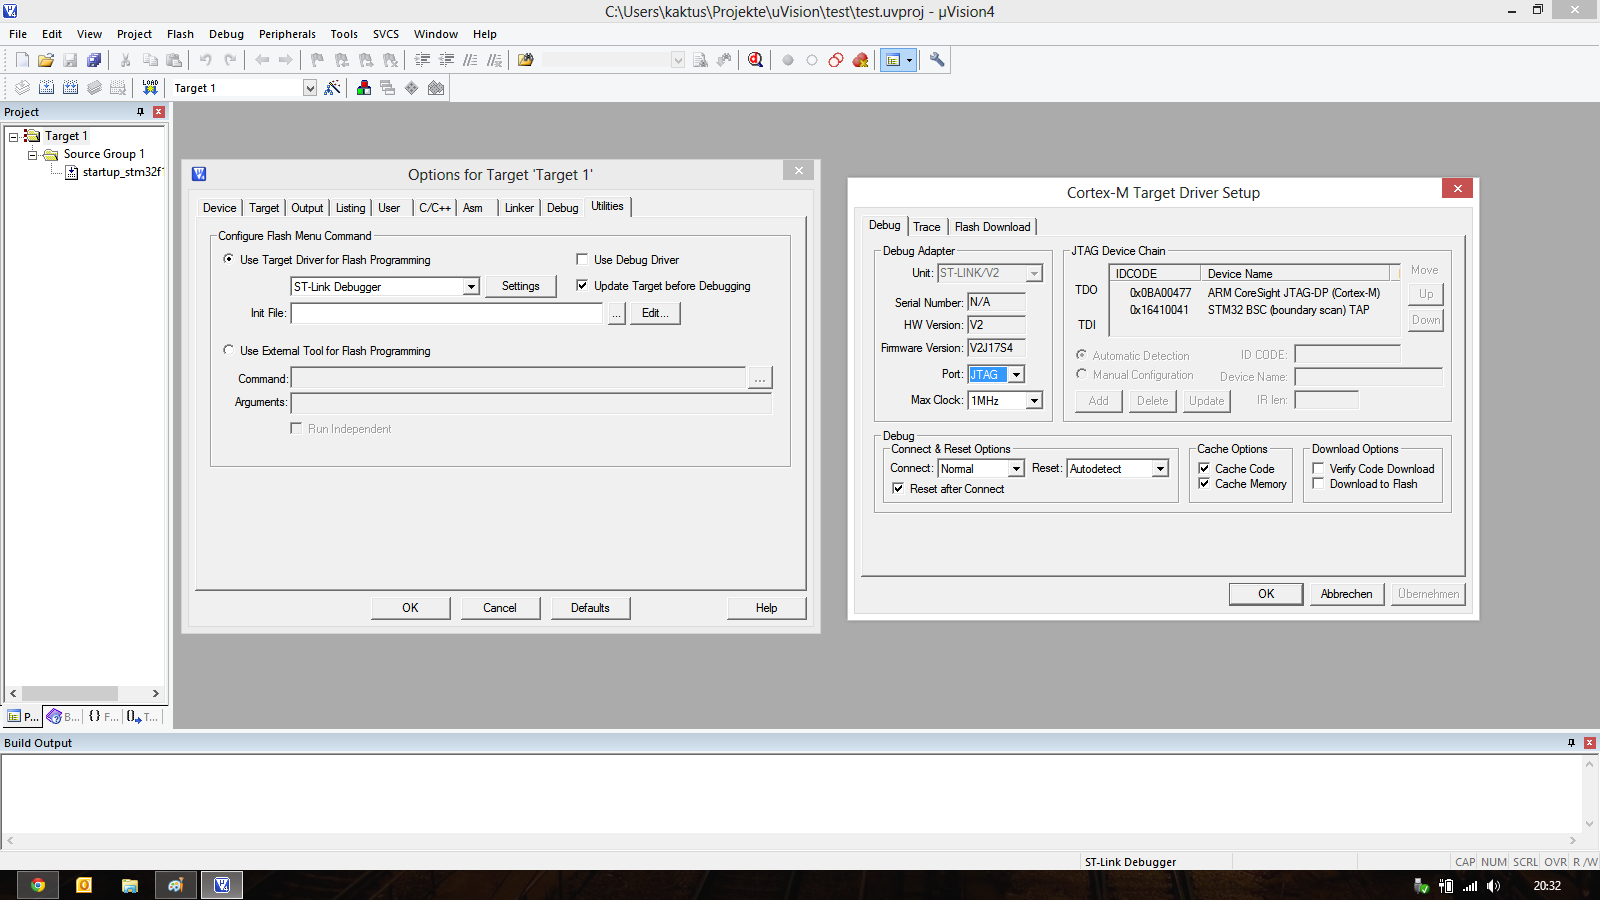Click the Project panel horizontal scrollbar
This screenshot has height=900, width=1600.
click(x=84, y=693)
